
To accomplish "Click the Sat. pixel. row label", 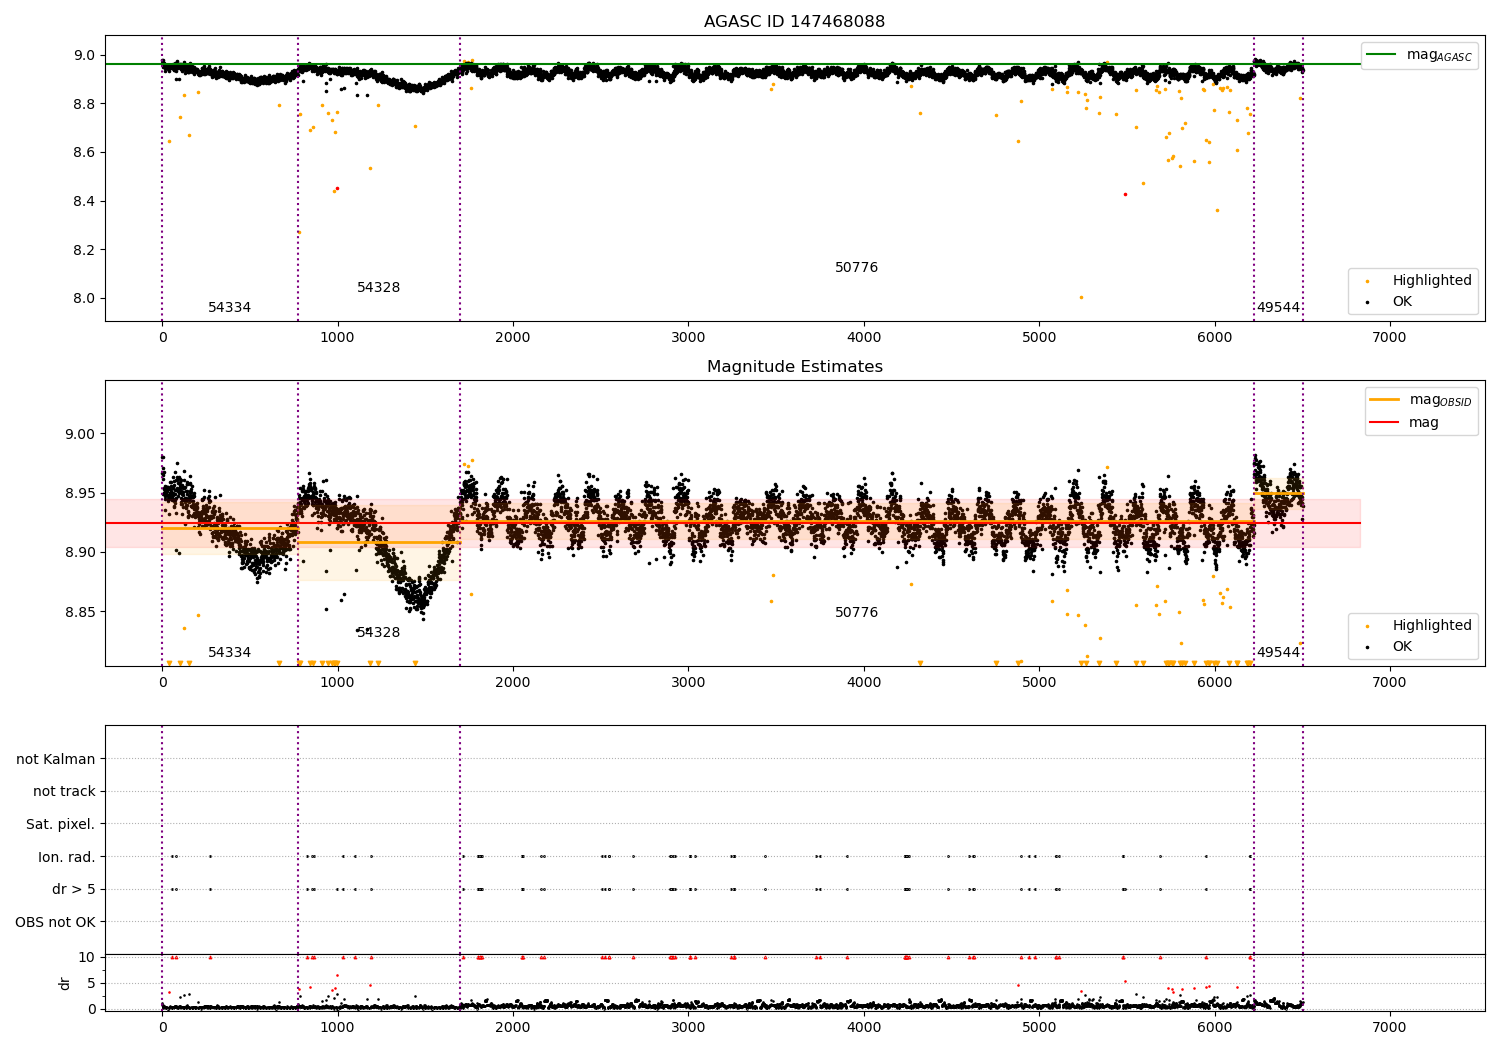I will click(61, 825).
